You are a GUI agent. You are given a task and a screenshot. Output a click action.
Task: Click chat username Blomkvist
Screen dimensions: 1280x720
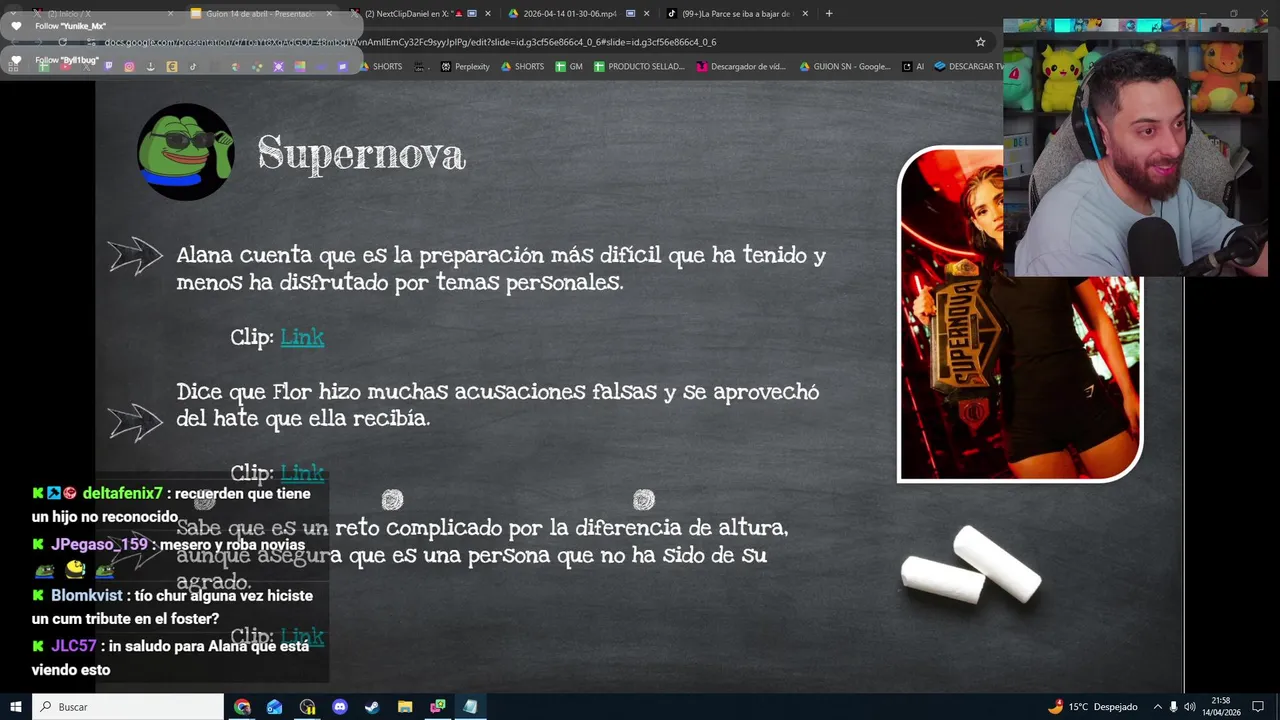[86, 595]
